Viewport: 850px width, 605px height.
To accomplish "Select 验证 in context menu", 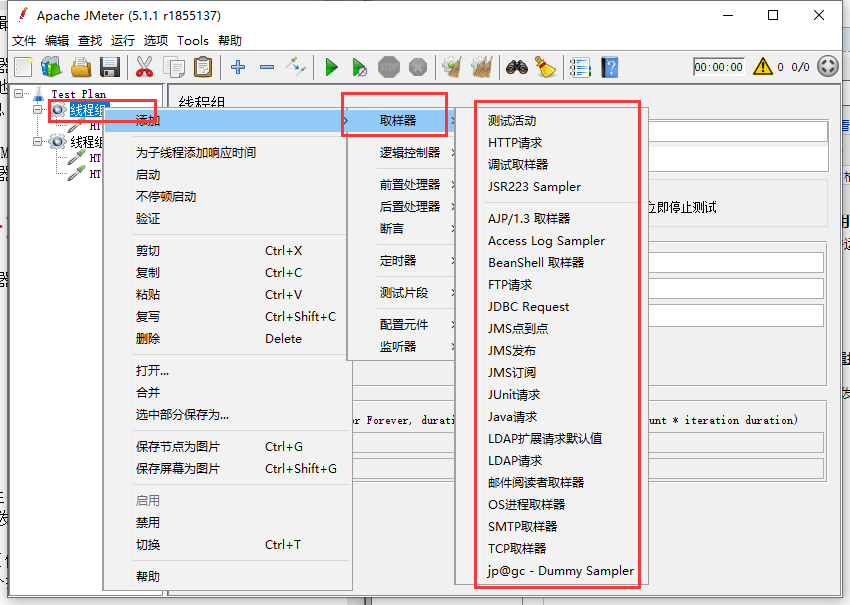I will click(227, 219).
